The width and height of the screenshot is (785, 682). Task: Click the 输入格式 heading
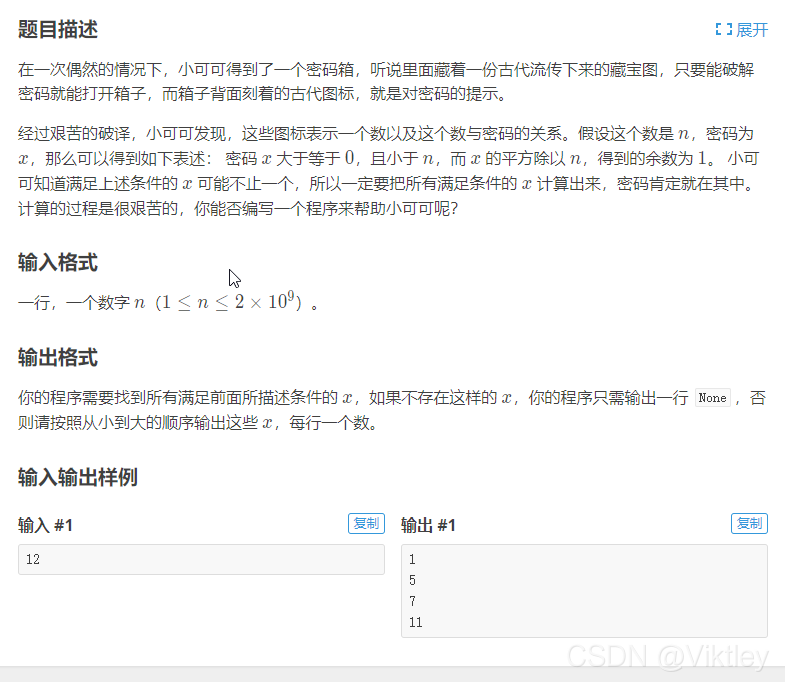click(58, 262)
